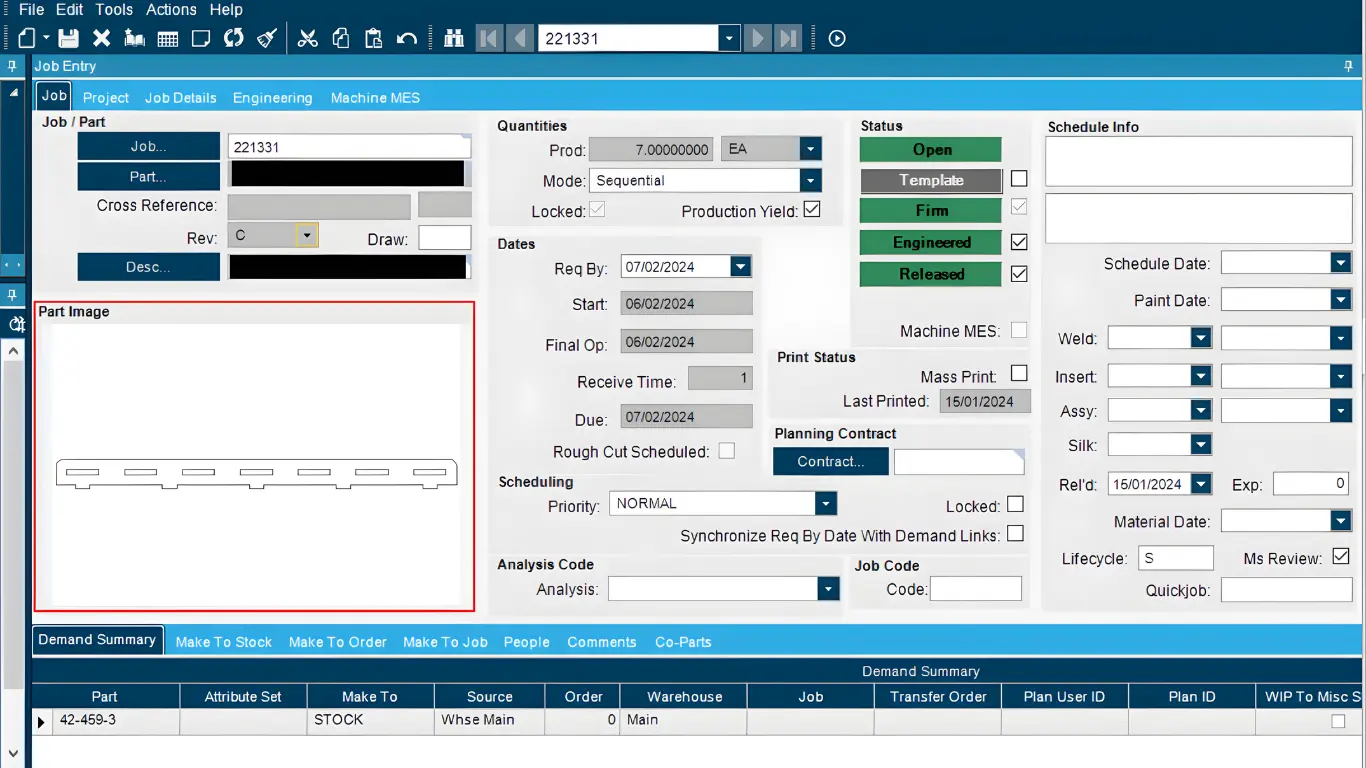This screenshot has width=1366, height=768.
Task: Toggle the Production Yield checkbox
Action: click(812, 210)
